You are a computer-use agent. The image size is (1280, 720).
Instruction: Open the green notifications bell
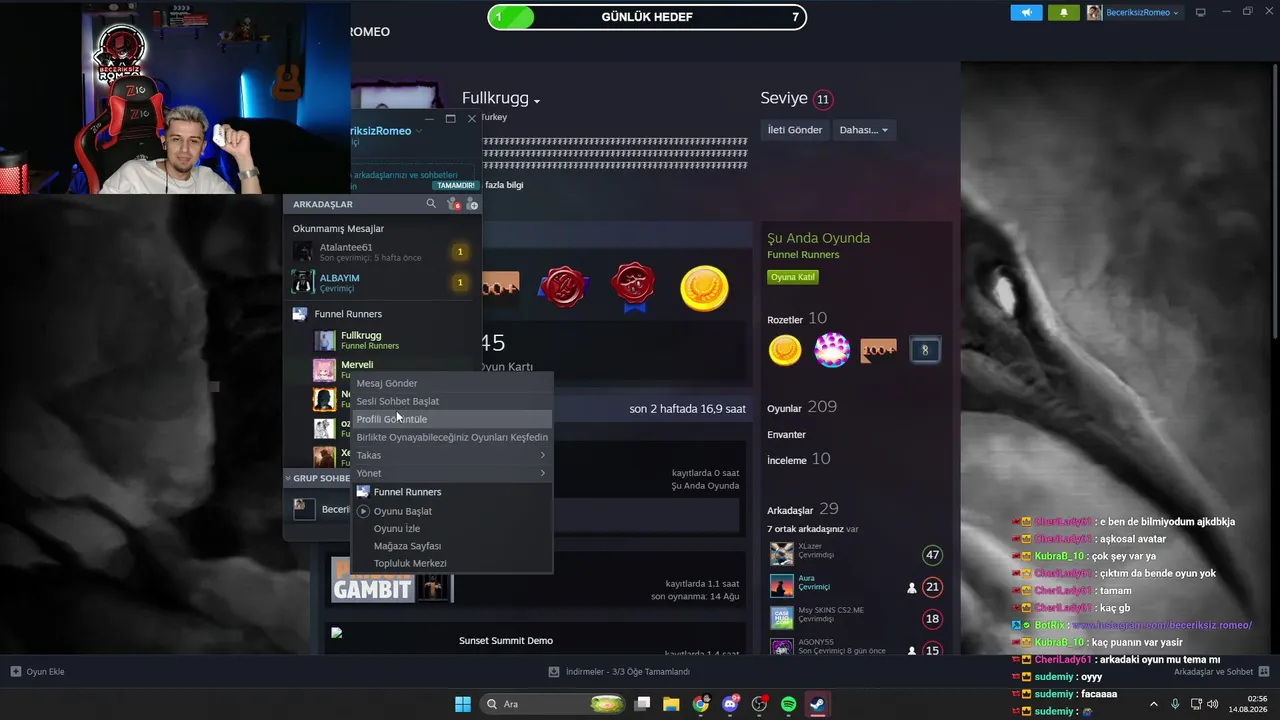tap(1063, 12)
